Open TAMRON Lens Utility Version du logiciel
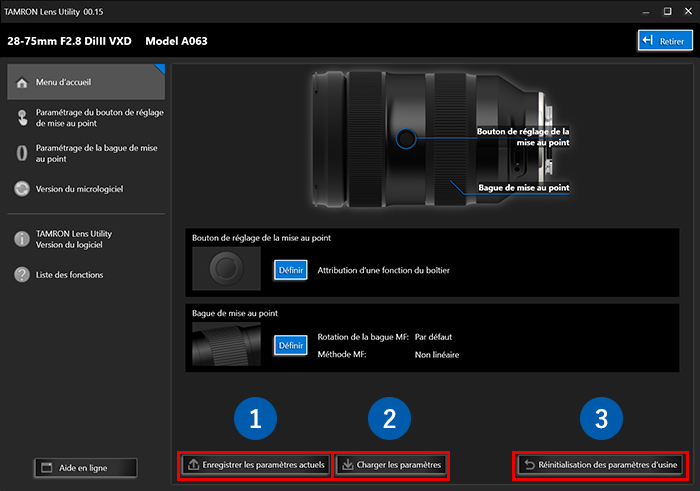 pyautogui.click(x=86, y=239)
